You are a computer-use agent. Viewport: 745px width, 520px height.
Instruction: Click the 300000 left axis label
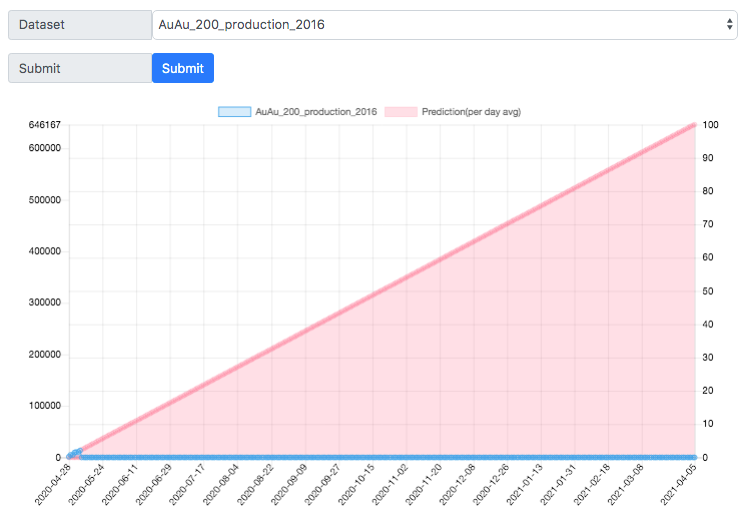point(45,302)
